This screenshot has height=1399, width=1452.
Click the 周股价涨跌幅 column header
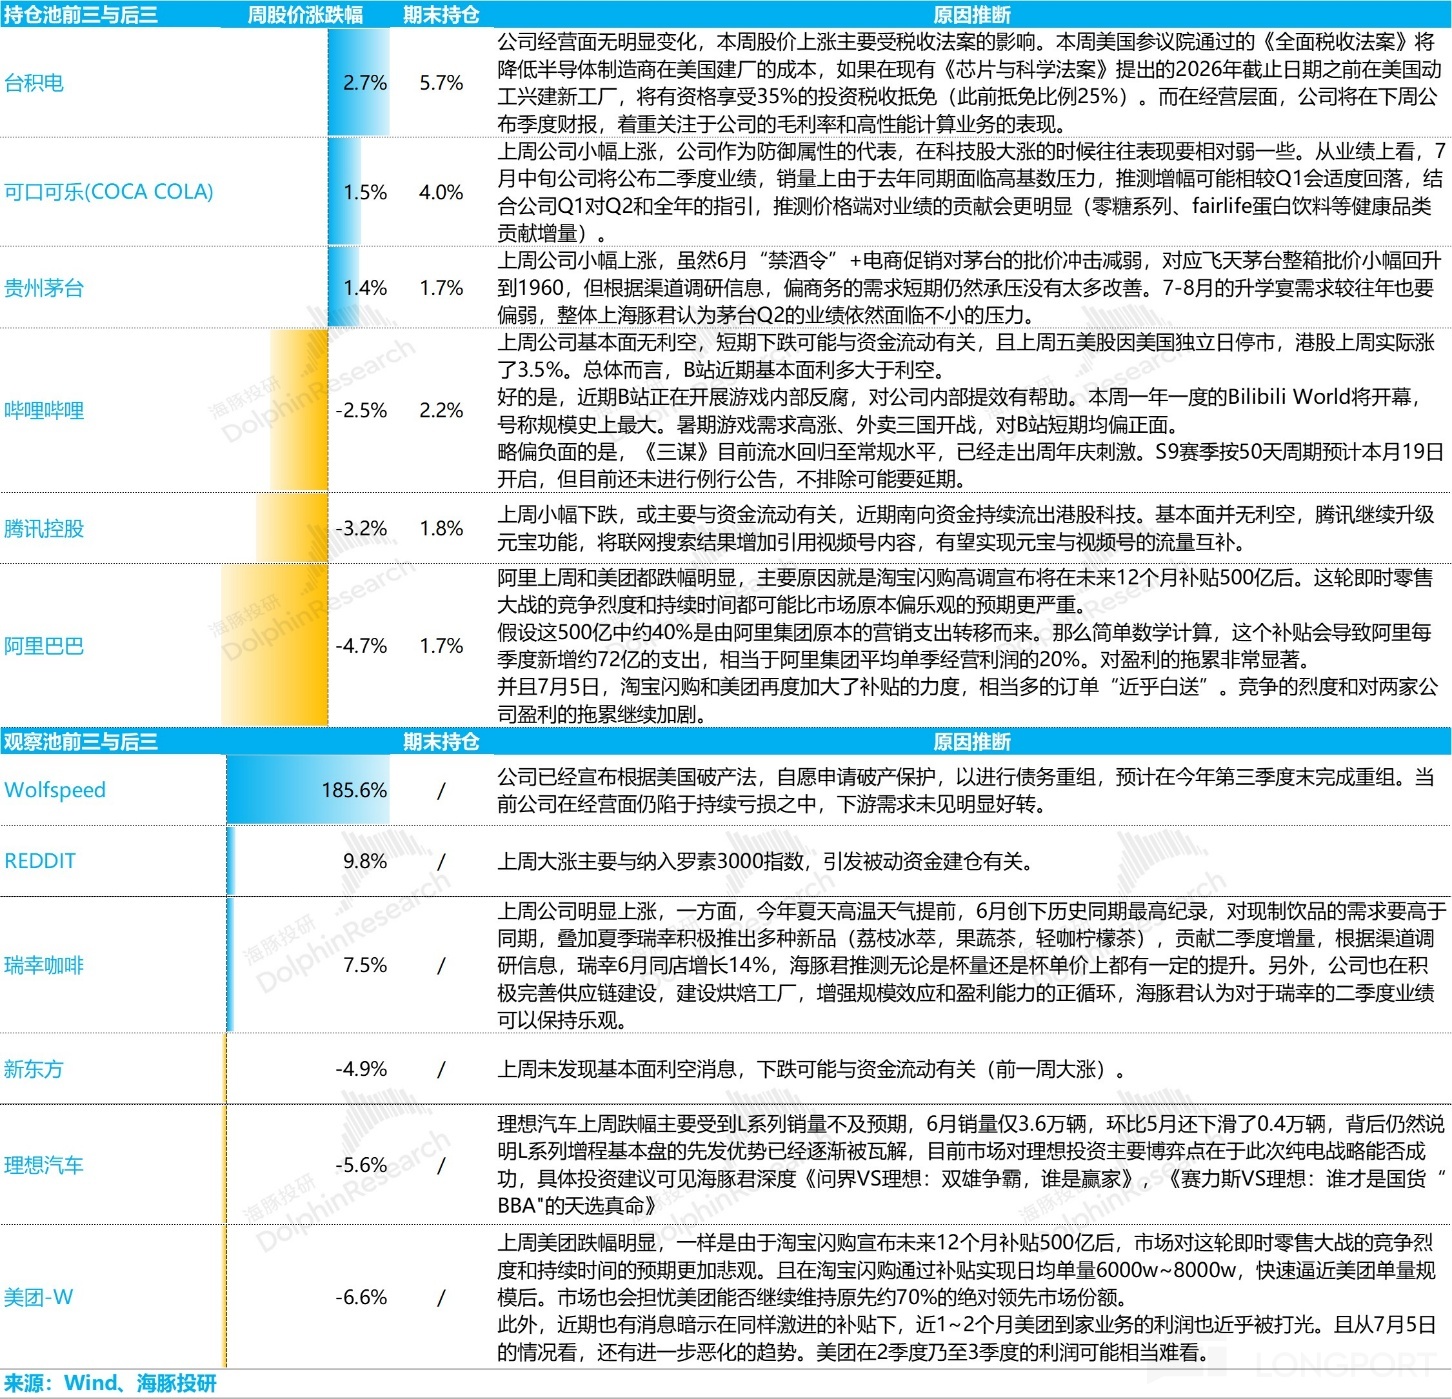[x=305, y=15]
